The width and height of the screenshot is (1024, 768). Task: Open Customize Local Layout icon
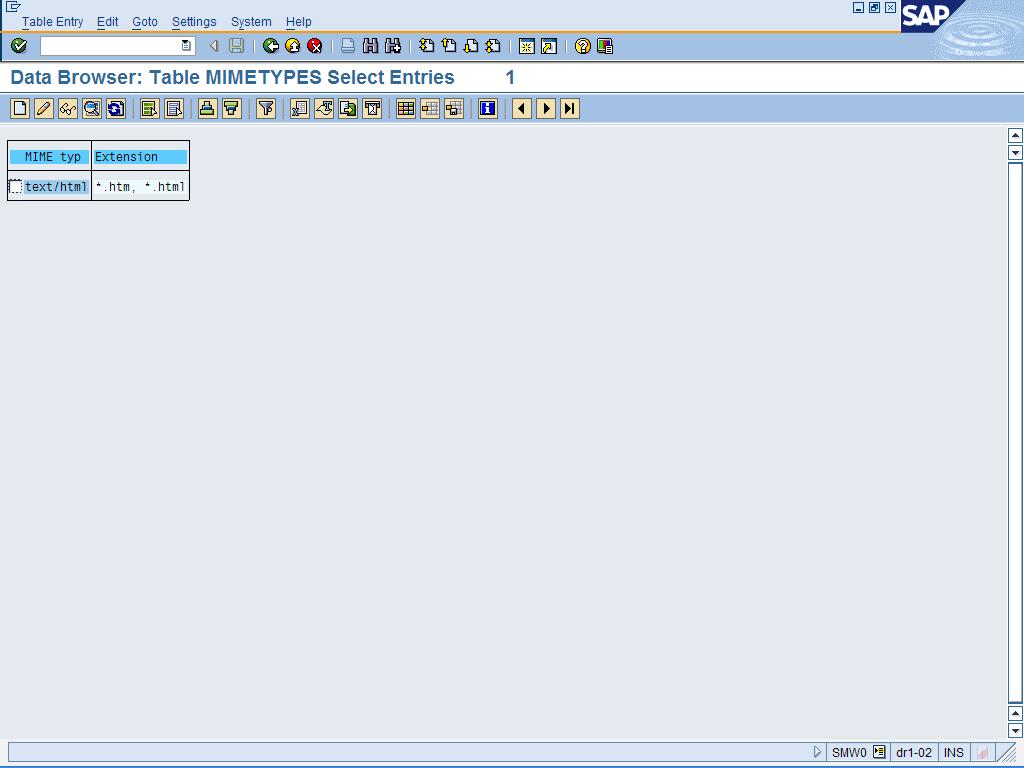point(605,46)
